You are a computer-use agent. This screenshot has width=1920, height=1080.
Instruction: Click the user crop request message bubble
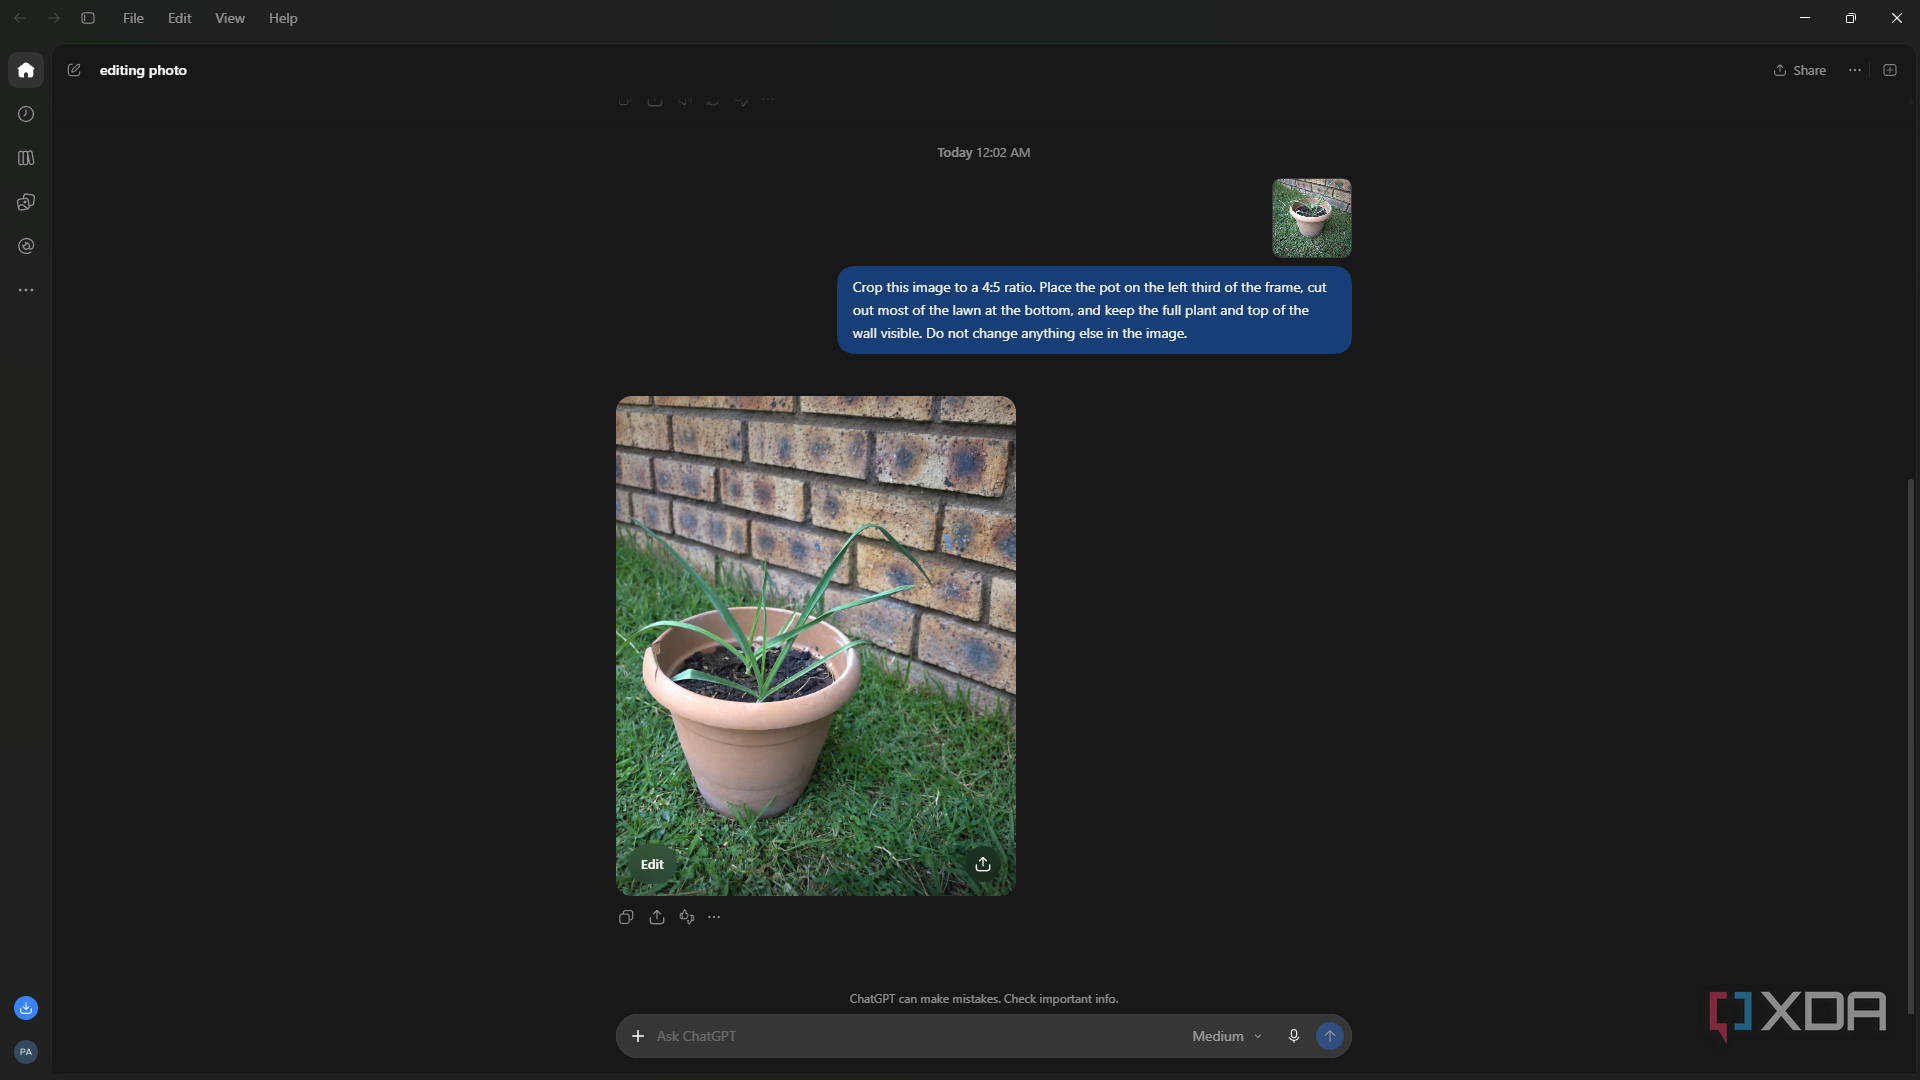(x=1094, y=310)
